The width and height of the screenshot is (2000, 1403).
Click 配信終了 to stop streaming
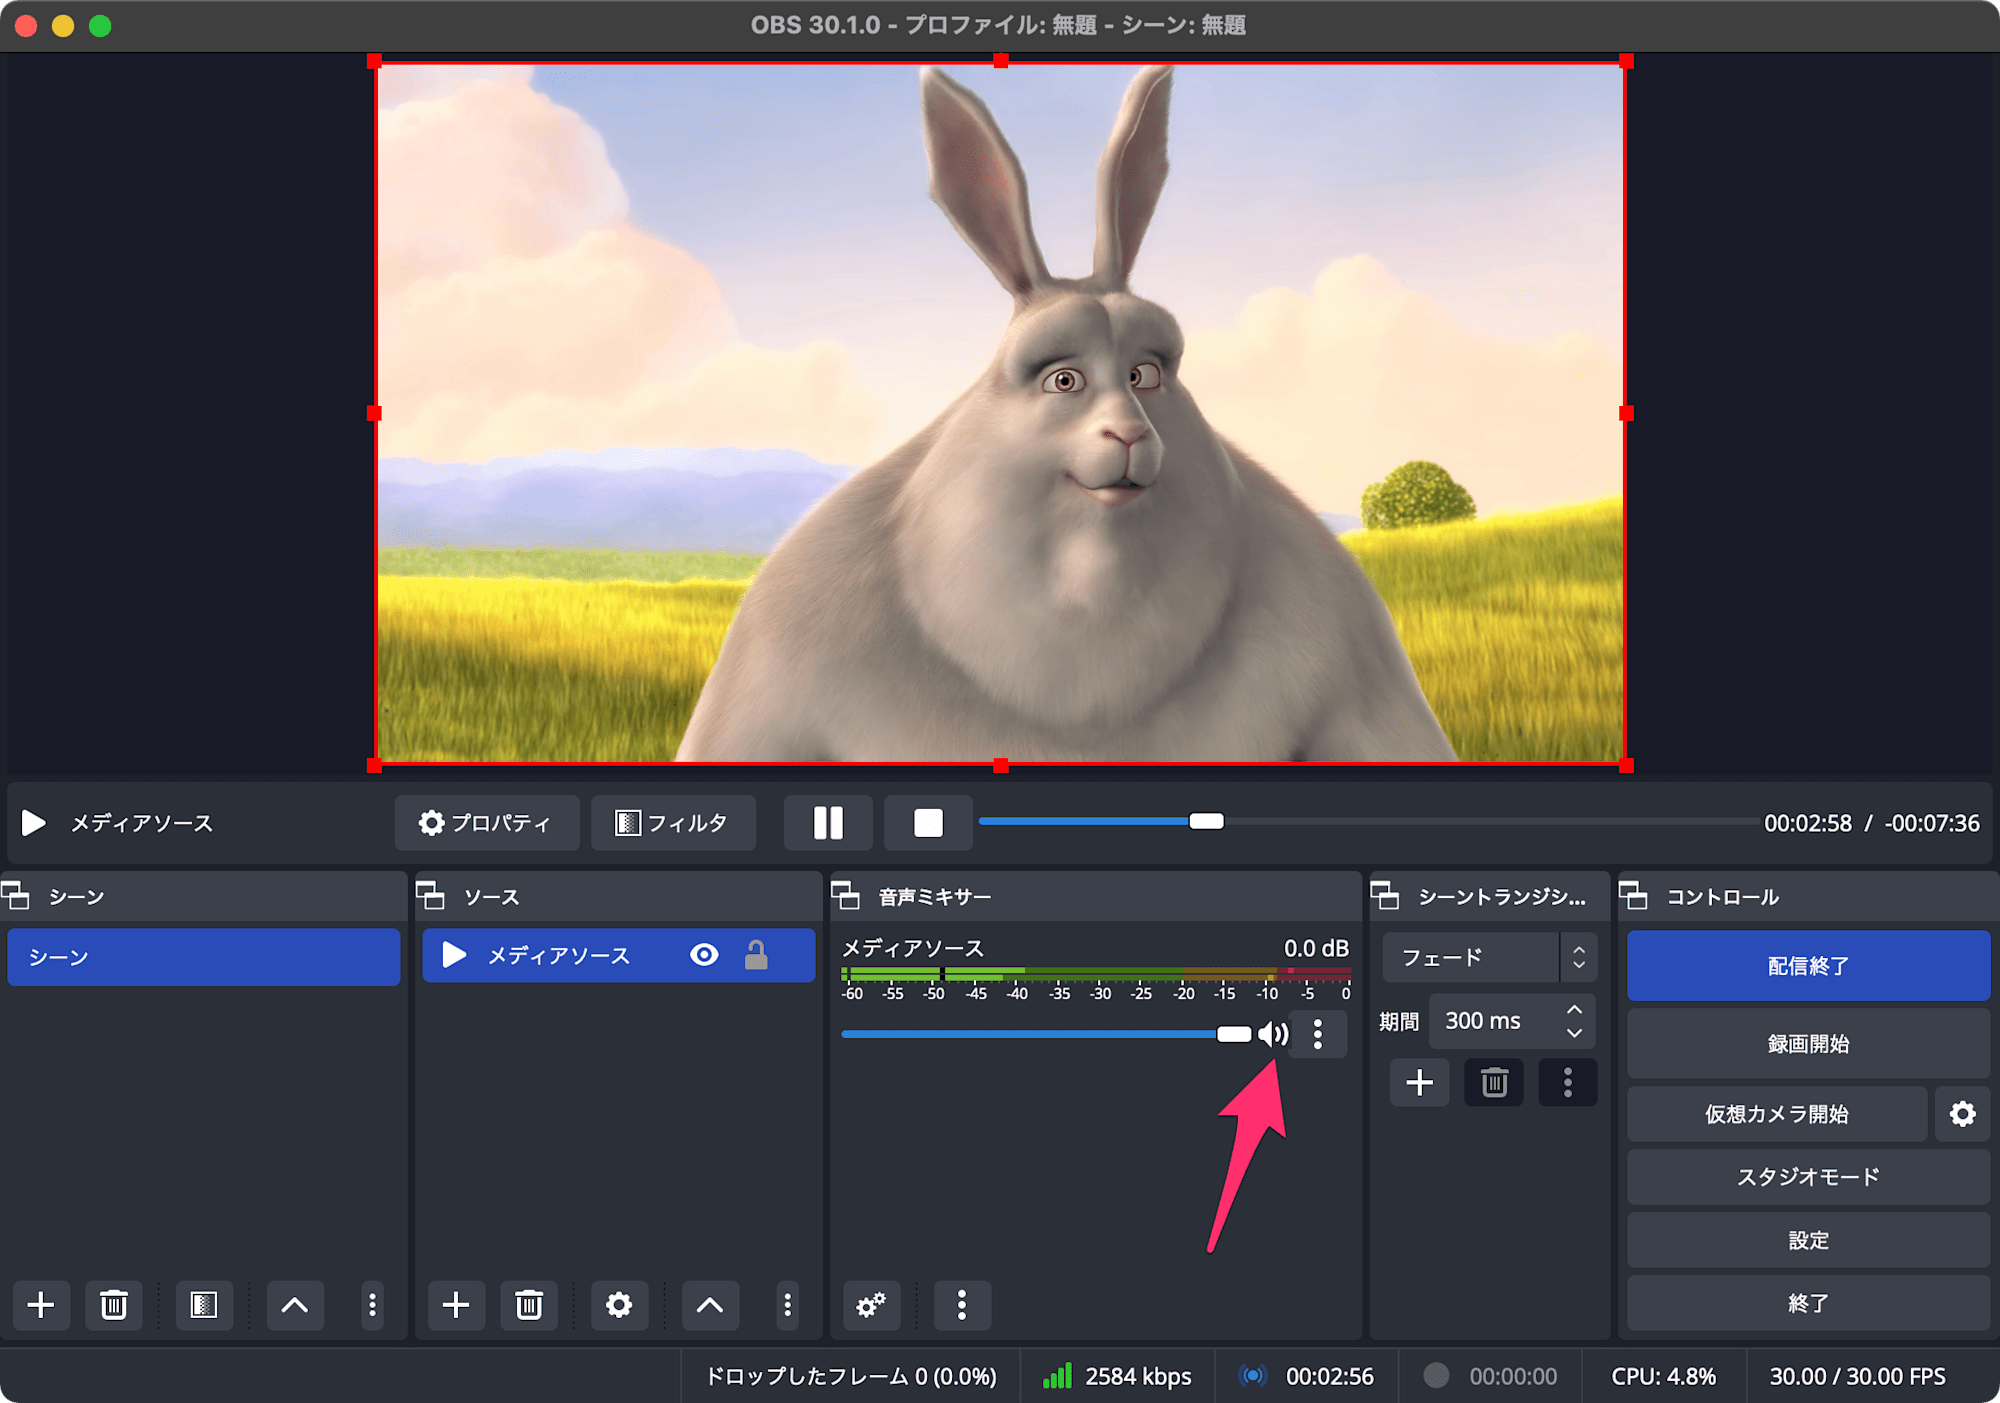pyautogui.click(x=1808, y=965)
